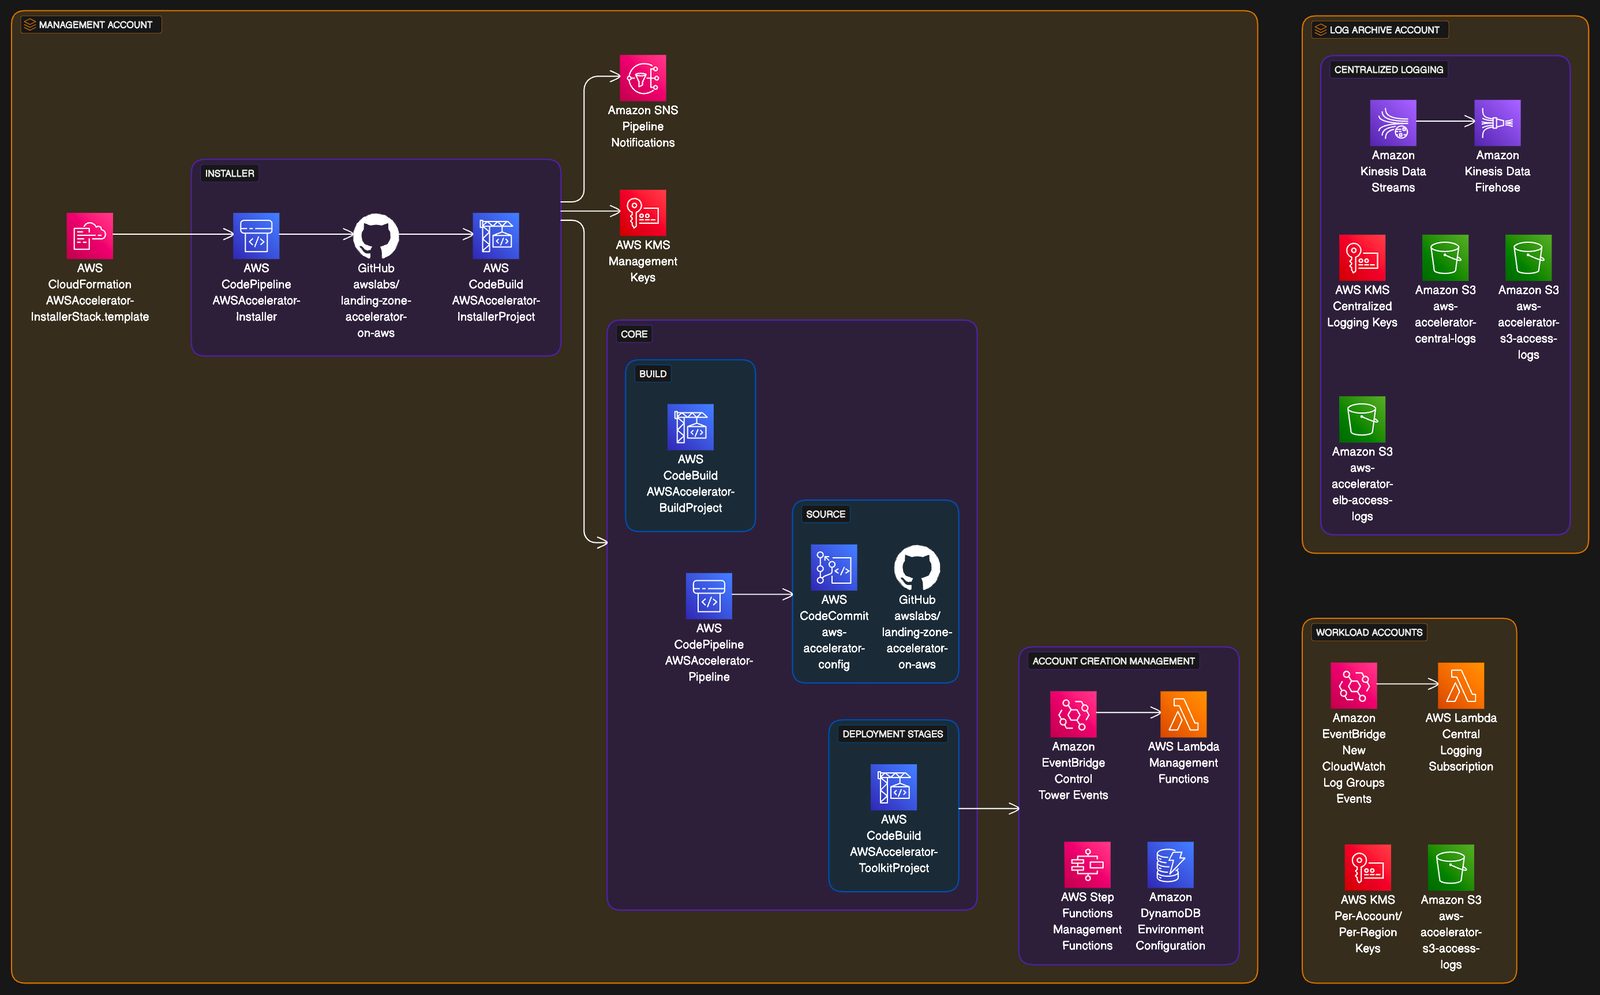1600x995 pixels.
Task: Click the 'Central Logging Subscription' caption
Action: (1461, 750)
